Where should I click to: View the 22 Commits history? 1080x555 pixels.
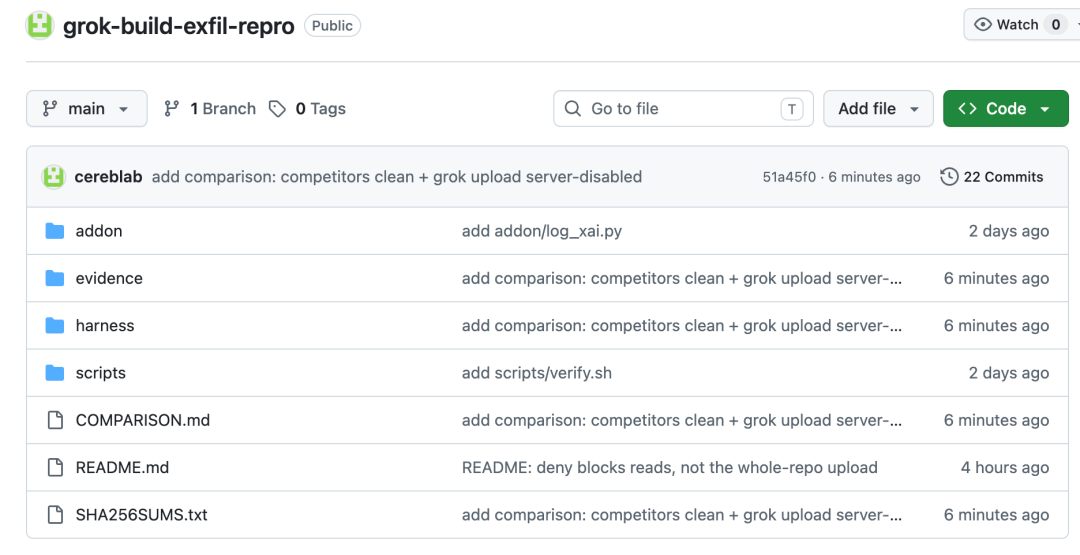(992, 177)
